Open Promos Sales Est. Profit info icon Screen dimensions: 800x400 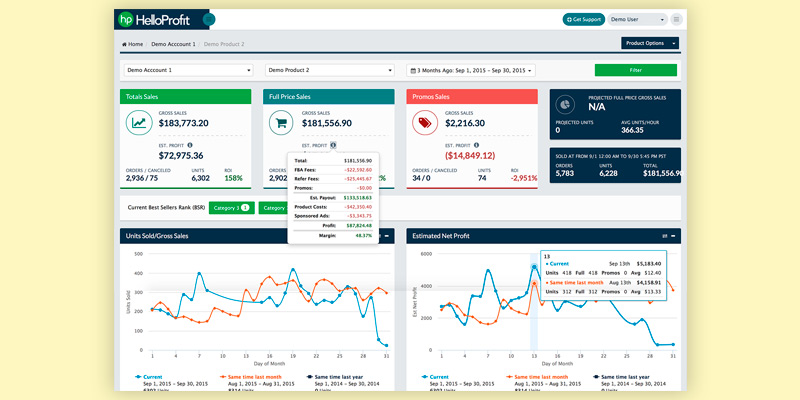[x=476, y=145]
